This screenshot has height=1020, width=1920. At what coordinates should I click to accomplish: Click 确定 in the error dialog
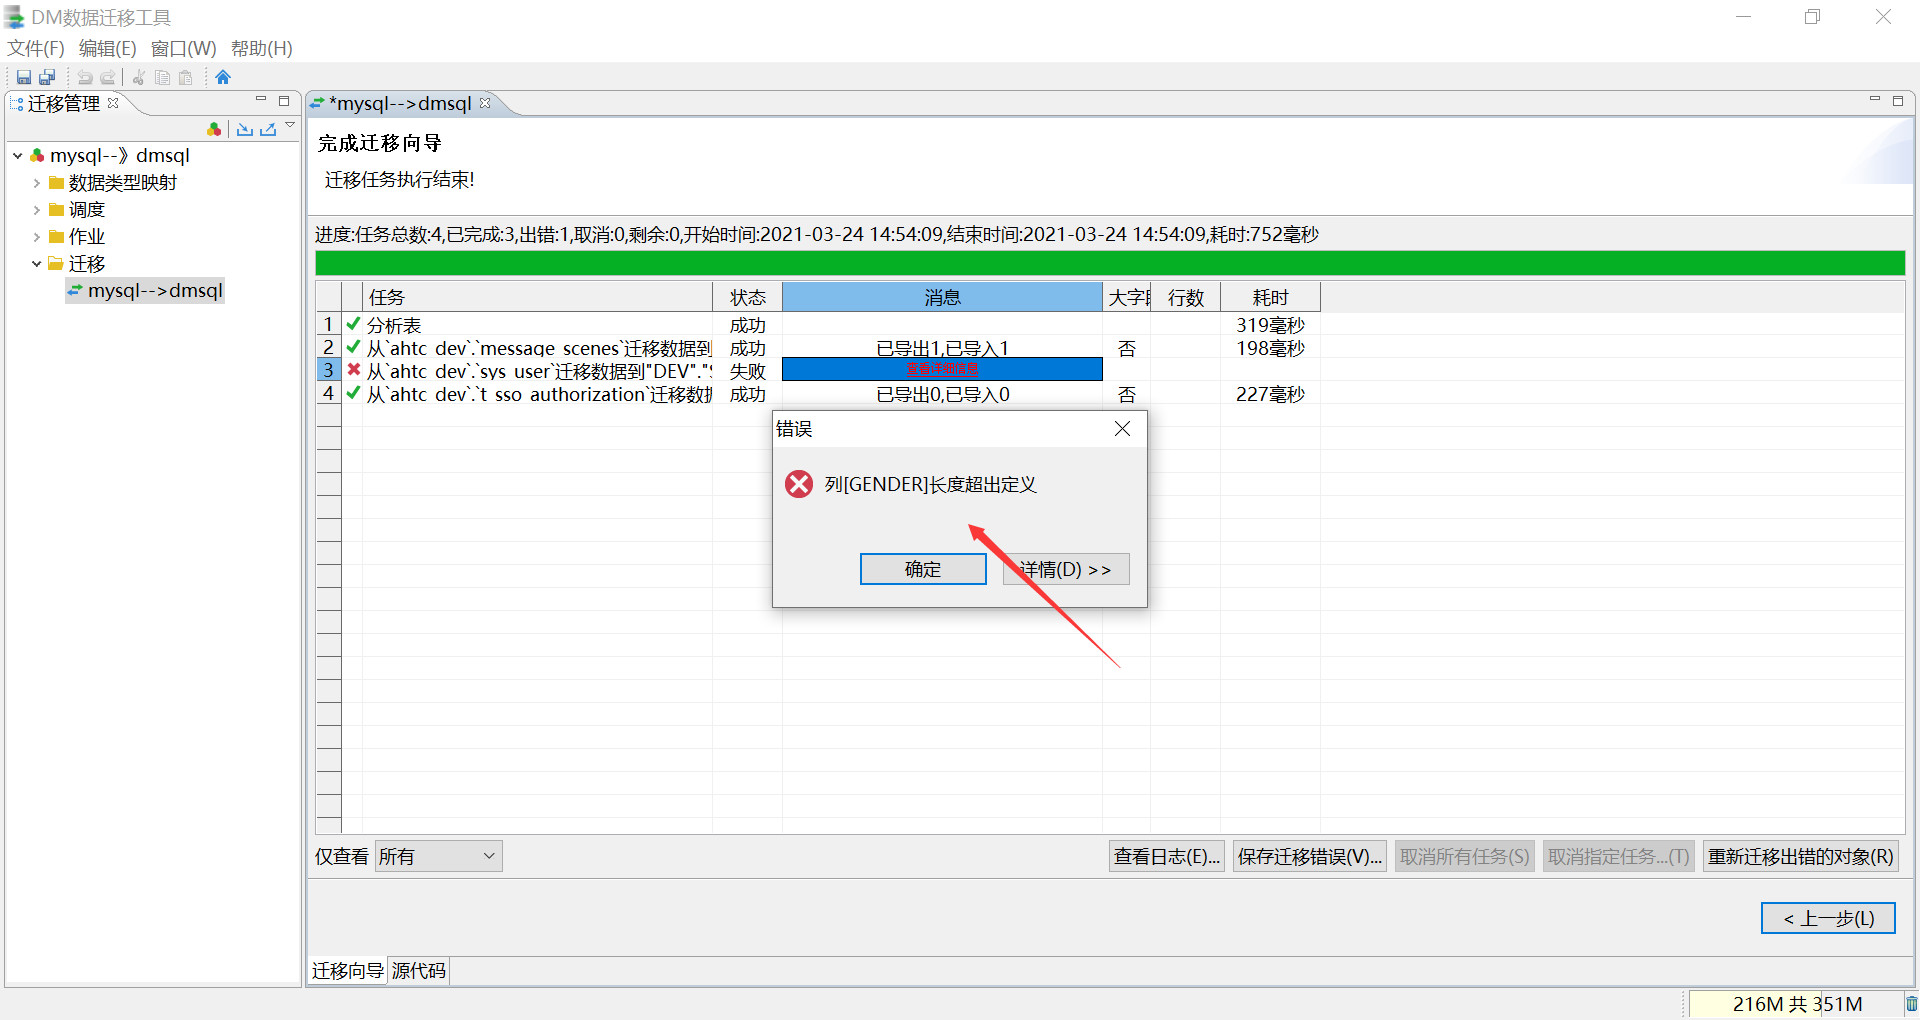tap(922, 569)
